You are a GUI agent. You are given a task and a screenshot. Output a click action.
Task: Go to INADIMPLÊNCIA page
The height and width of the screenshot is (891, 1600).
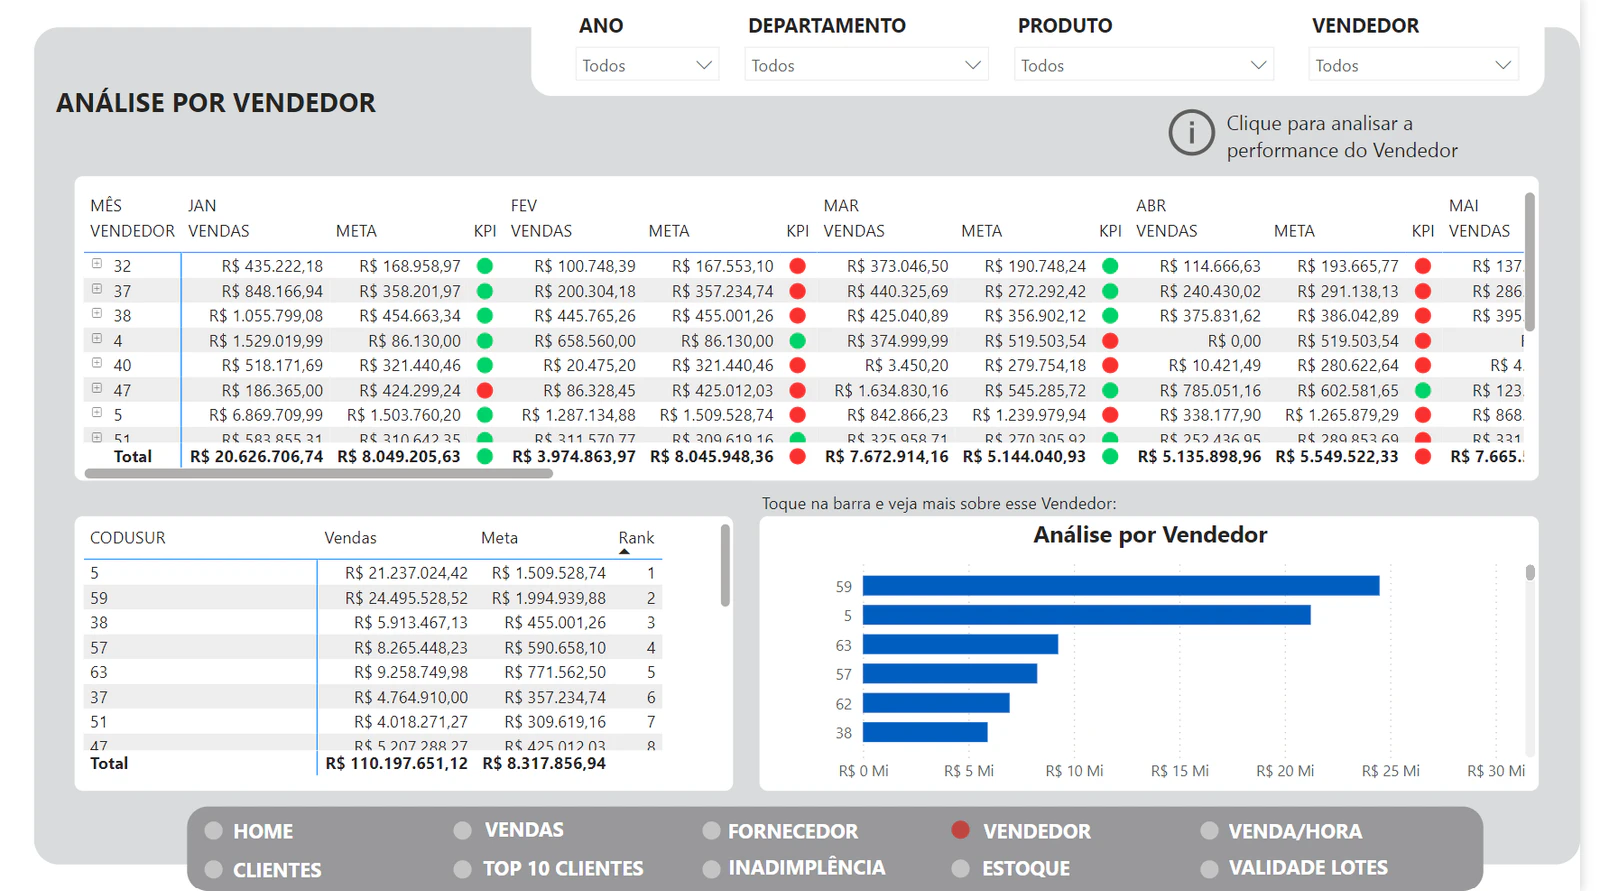coord(806,867)
